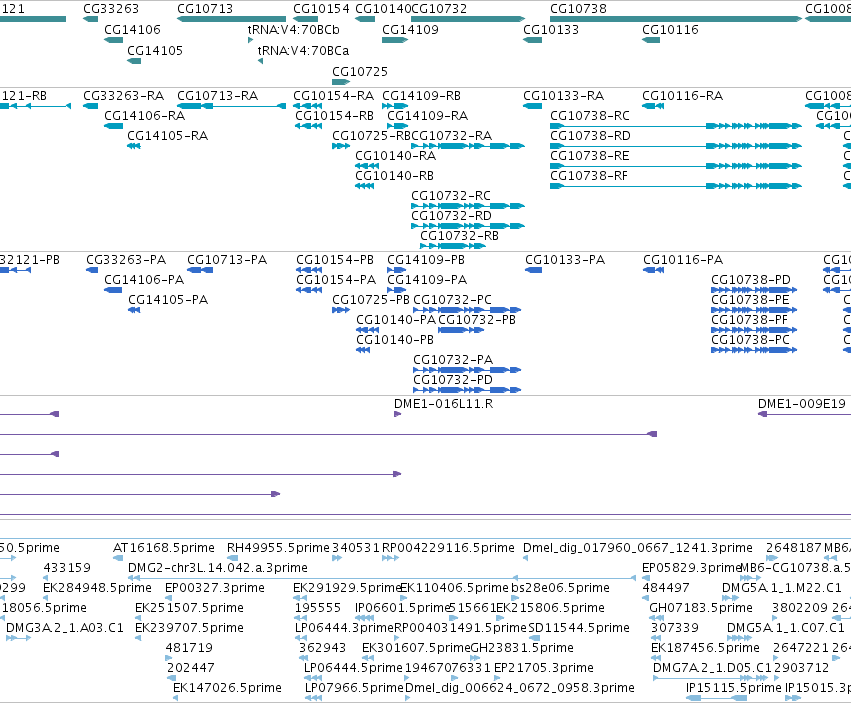The image size is (851, 703).
Task: Select the CG10713 gene label
Action: pos(205,9)
